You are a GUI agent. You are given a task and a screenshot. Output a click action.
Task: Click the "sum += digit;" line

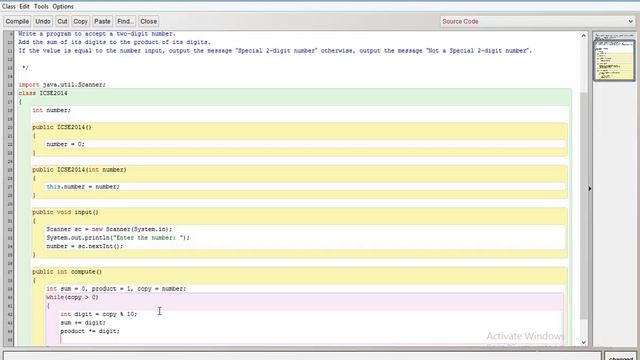(x=83, y=322)
